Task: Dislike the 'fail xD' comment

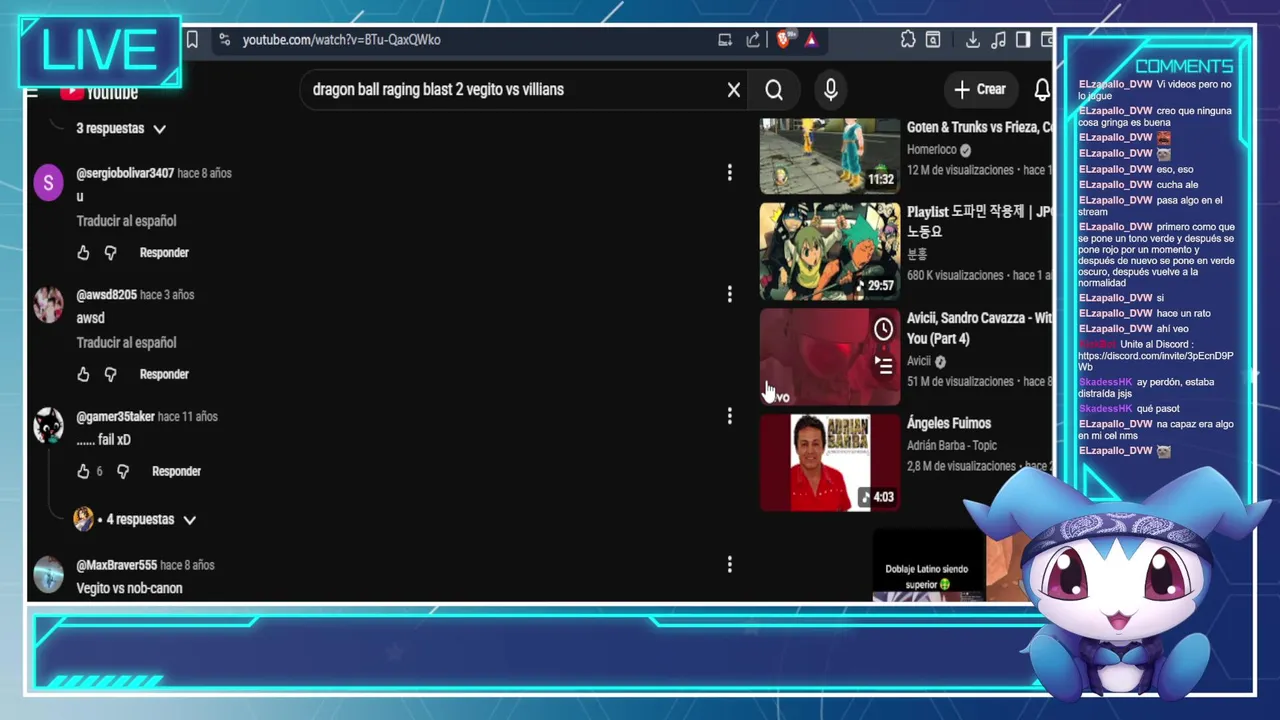Action: (x=123, y=472)
